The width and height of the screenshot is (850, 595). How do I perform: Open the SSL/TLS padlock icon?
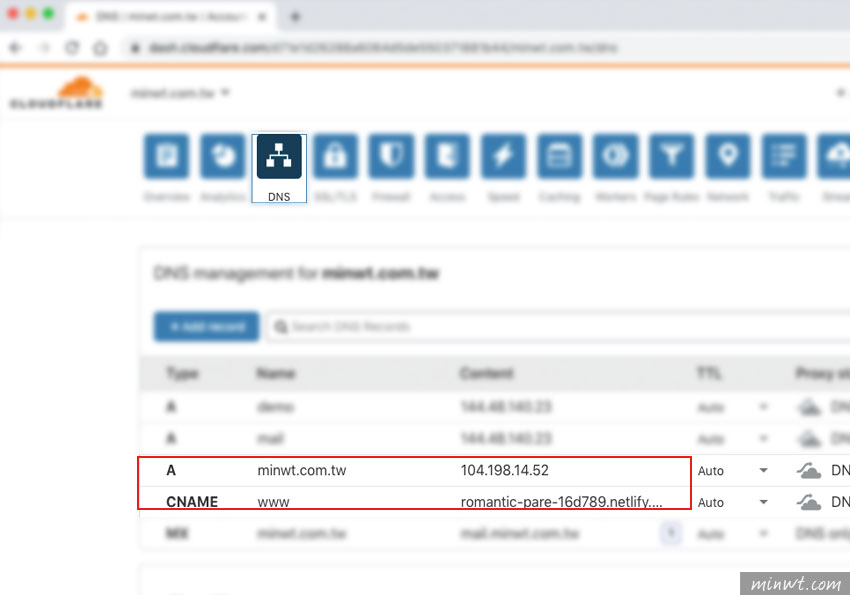[336, 157]
